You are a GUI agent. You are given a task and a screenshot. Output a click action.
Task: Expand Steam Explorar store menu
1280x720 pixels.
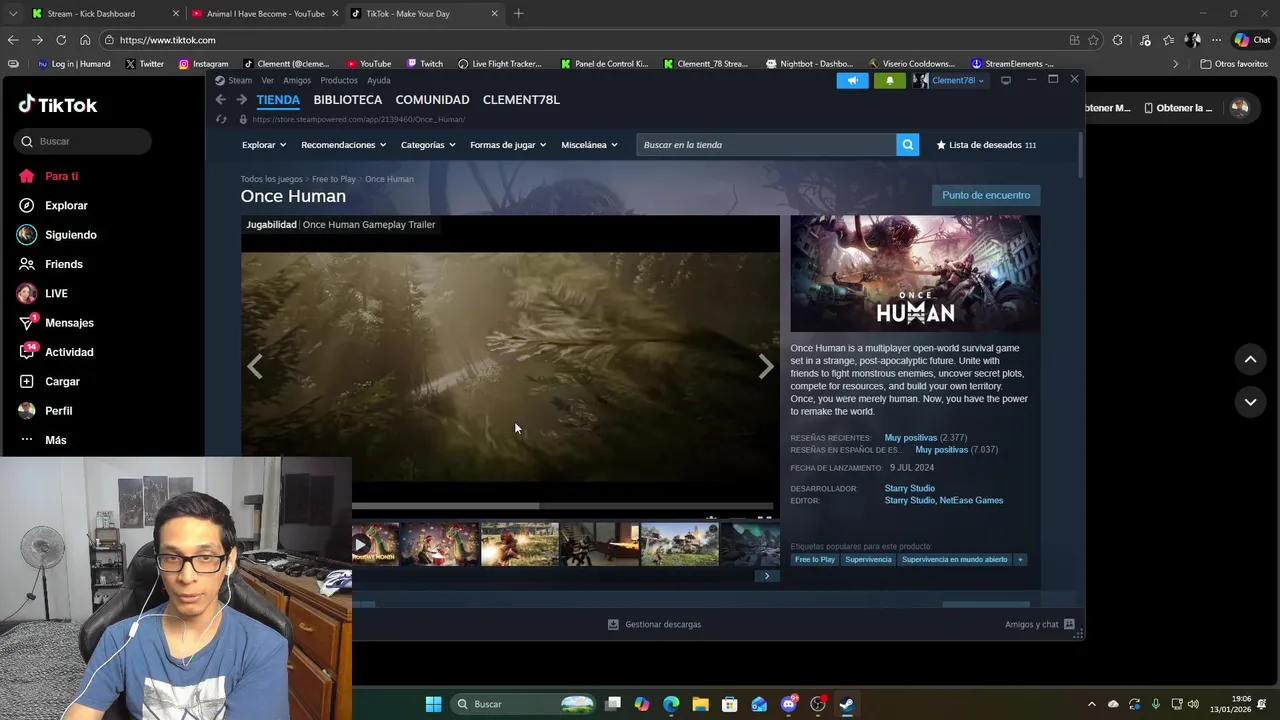pos(264,145)
